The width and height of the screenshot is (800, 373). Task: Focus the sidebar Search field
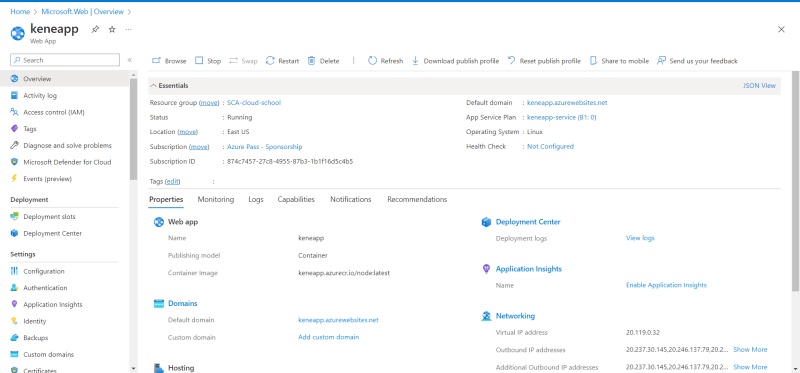click(65, 60)
